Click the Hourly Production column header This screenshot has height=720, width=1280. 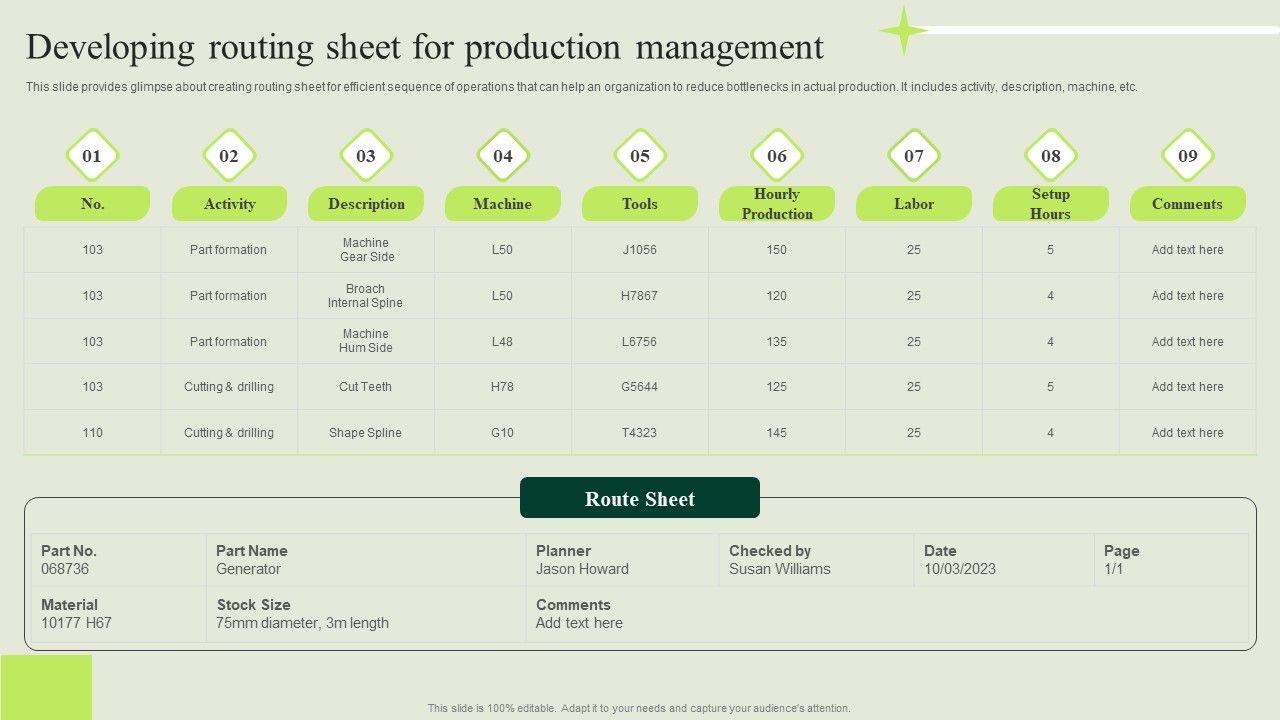pyautogui.click(x=777, y=204)
